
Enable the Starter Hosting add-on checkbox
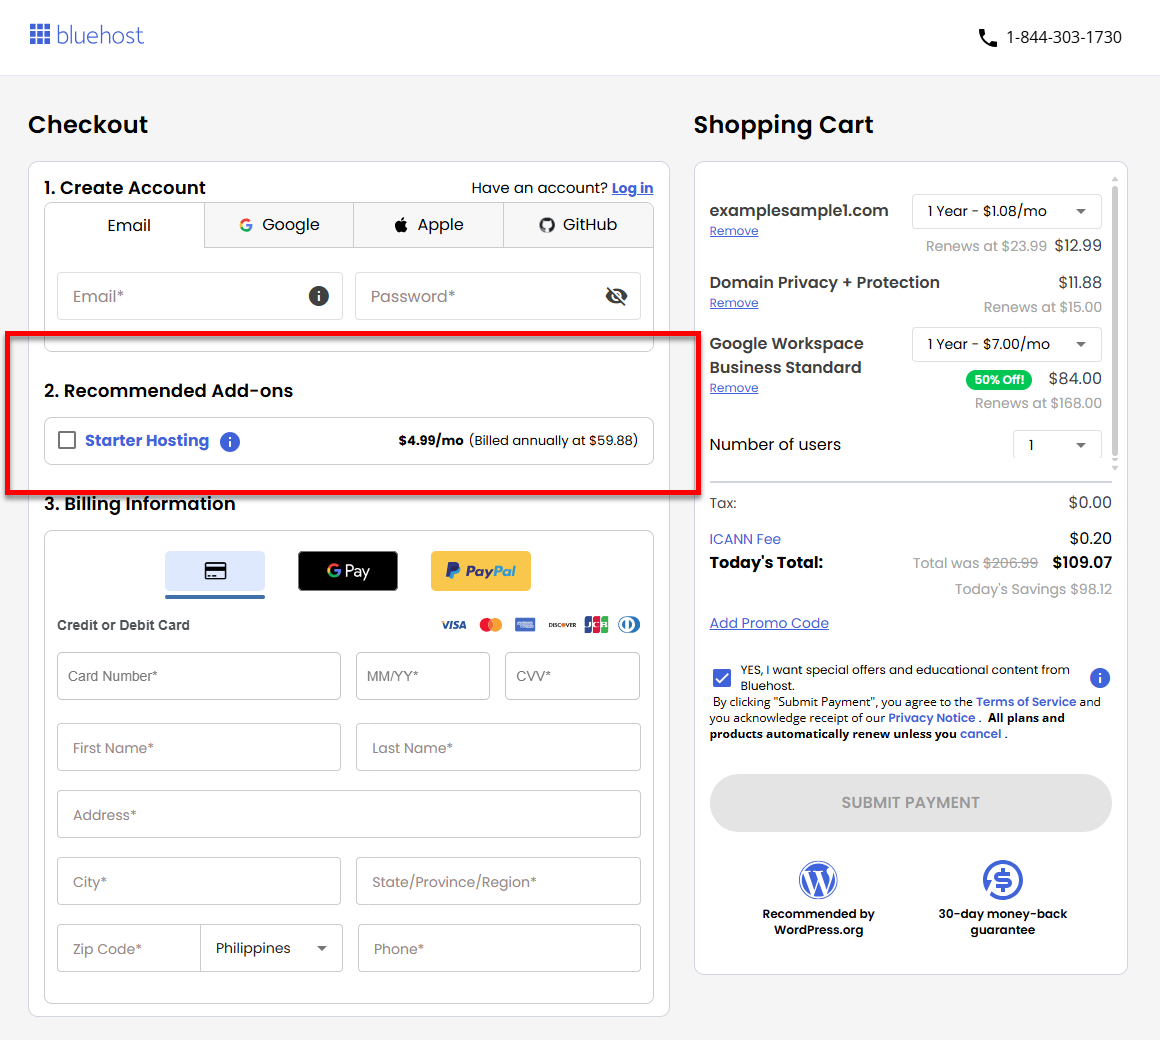(x=67, y=440)
